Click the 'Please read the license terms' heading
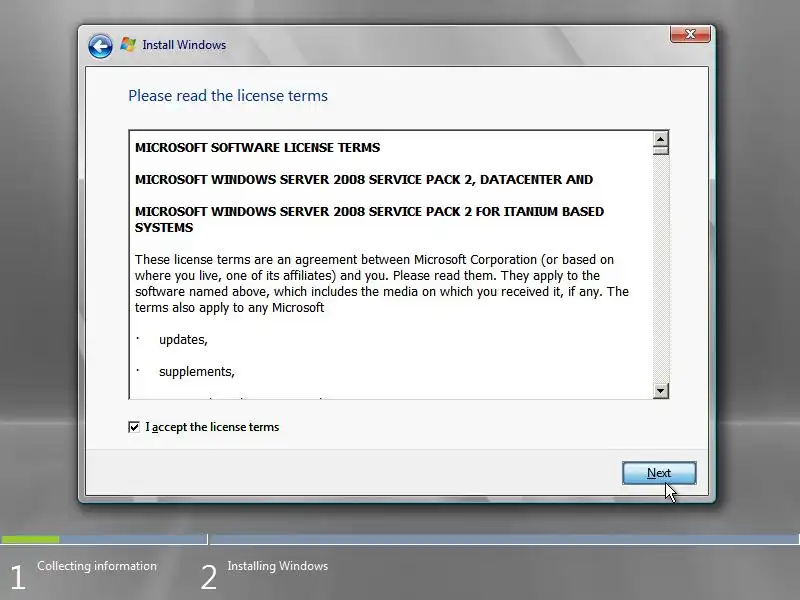The width and height of the screenshot is (800, 600). 228,96
